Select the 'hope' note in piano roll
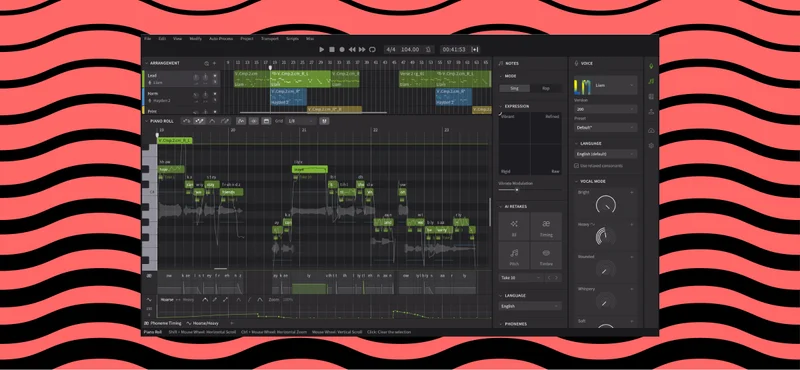Image resolution: width=800 pixels, height=370 pixels. coord(171,169)
